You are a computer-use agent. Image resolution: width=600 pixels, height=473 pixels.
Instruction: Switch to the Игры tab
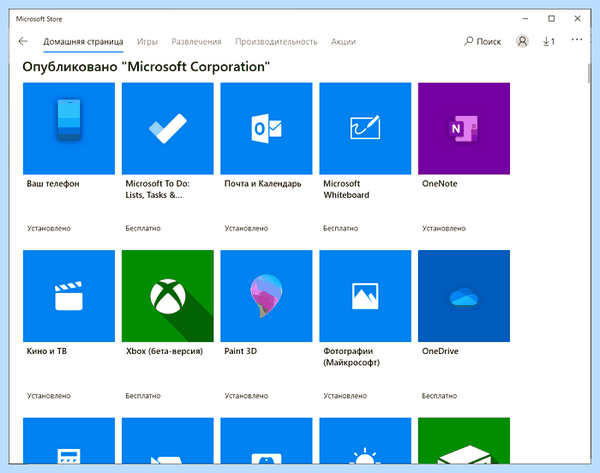(x=147, y=42)
